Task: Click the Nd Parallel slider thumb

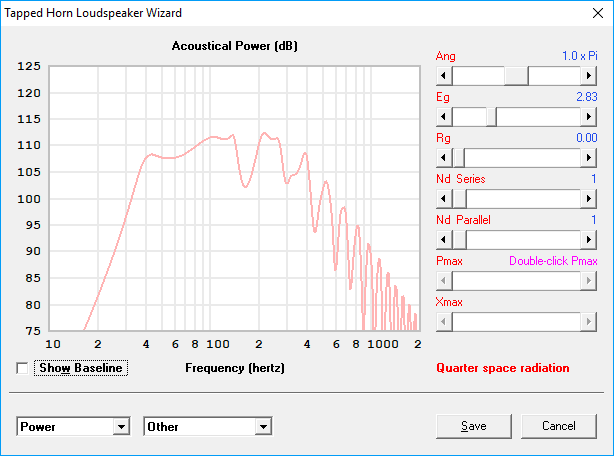Action: (x=459, y=240)
